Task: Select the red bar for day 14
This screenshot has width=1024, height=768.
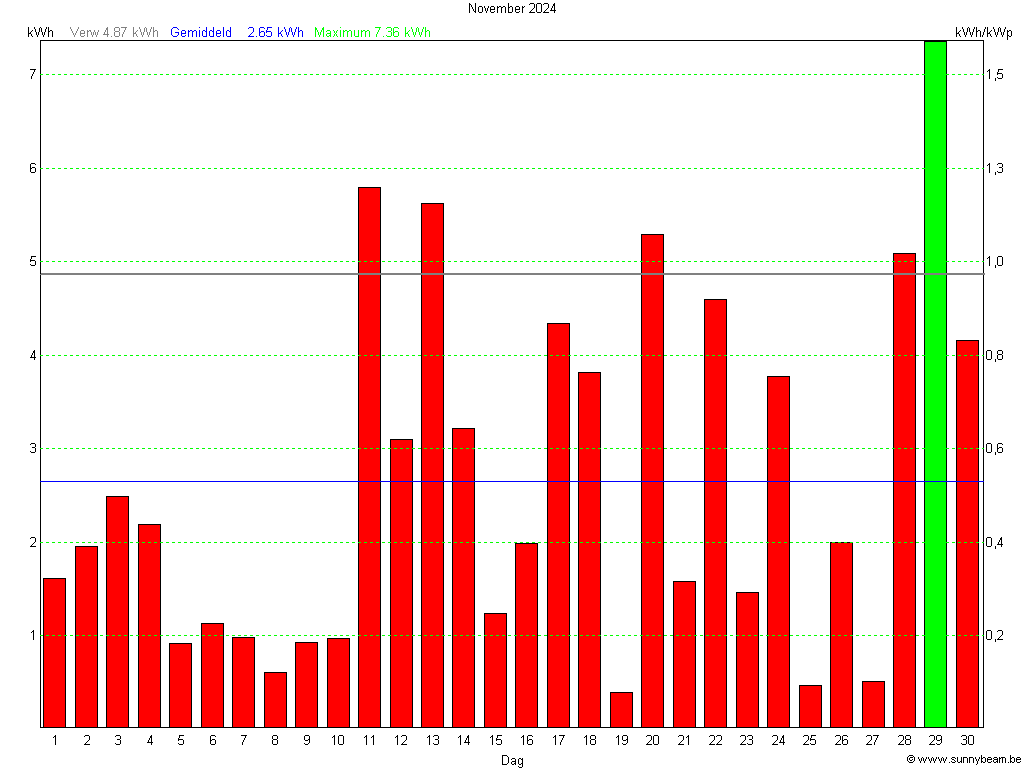Action: 463,578
